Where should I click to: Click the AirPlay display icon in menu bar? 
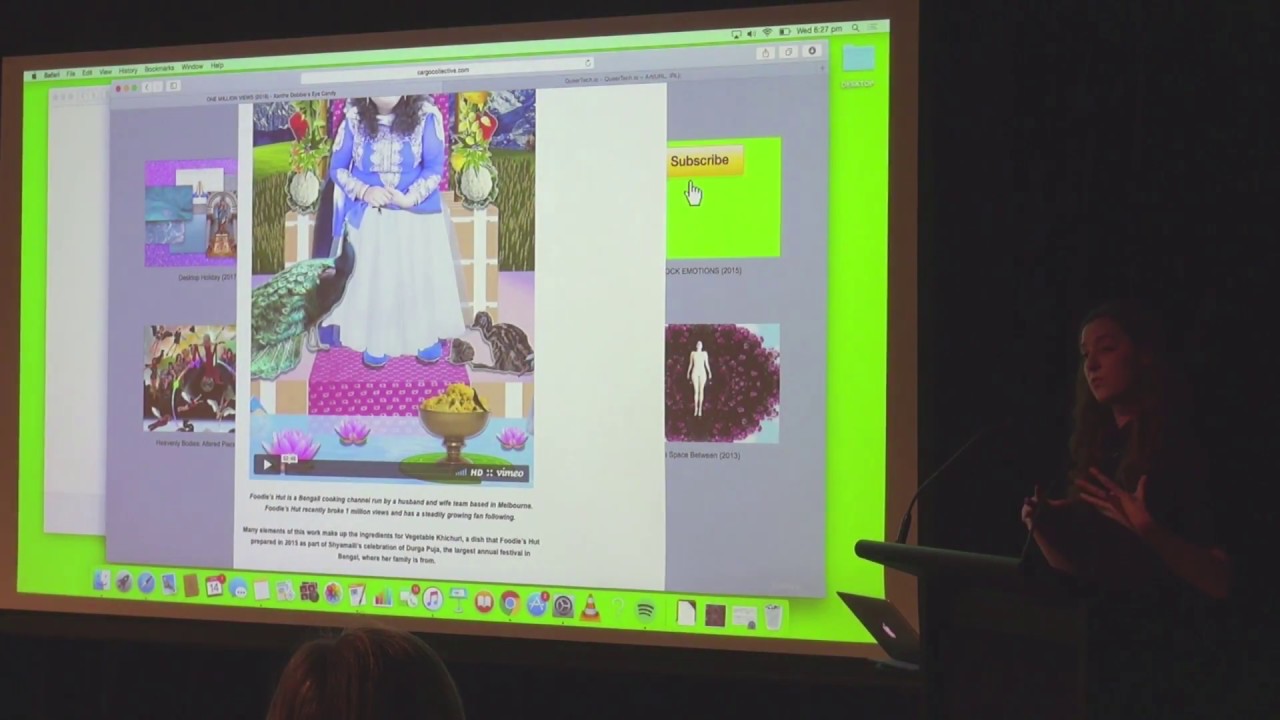point(736,34)
